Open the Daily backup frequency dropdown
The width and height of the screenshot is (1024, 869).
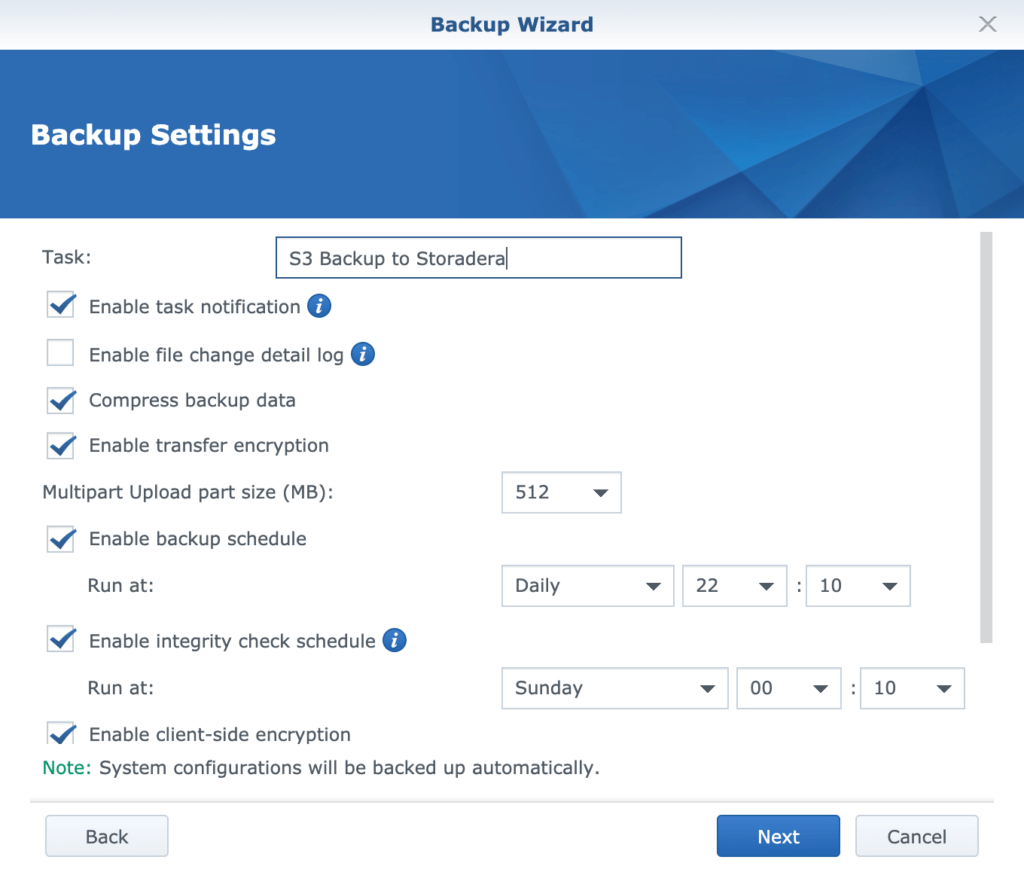tap(587, 586)
